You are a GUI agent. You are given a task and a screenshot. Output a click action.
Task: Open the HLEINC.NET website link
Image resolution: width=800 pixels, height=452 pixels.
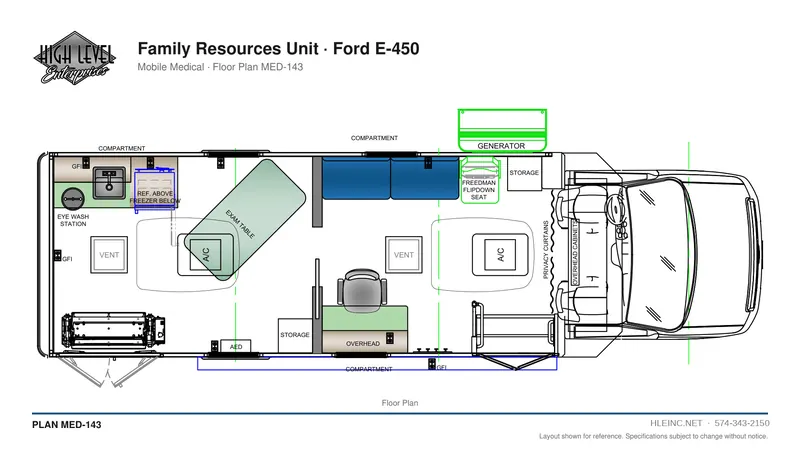676,423
